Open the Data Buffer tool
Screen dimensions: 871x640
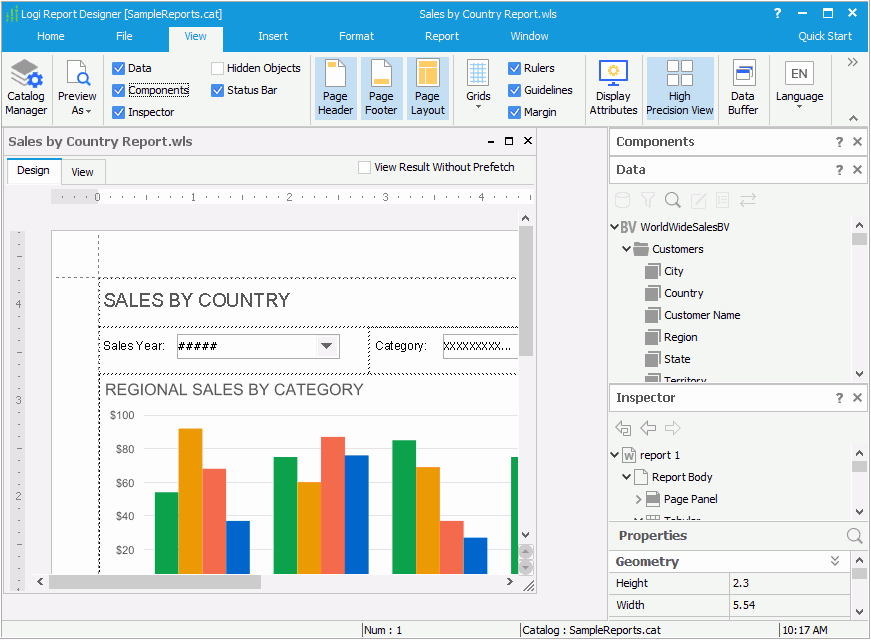[743, 88]
